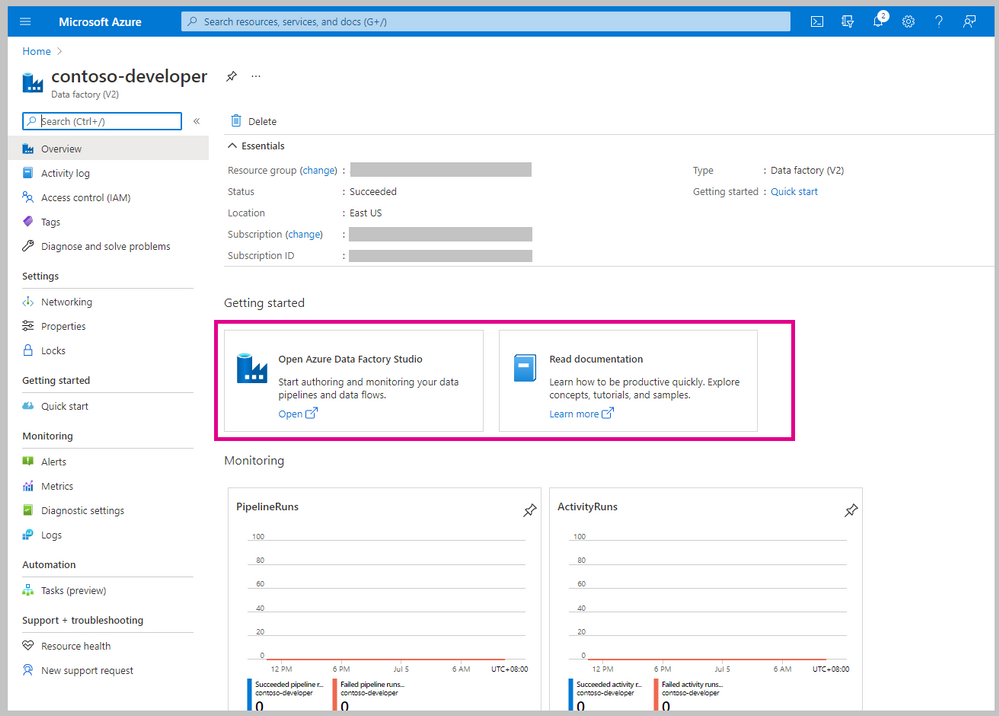The width and height of the screenshot is (999, 716).
Task: Open the notifications bell
Action: pyautogui.click(x=879, y=21)
